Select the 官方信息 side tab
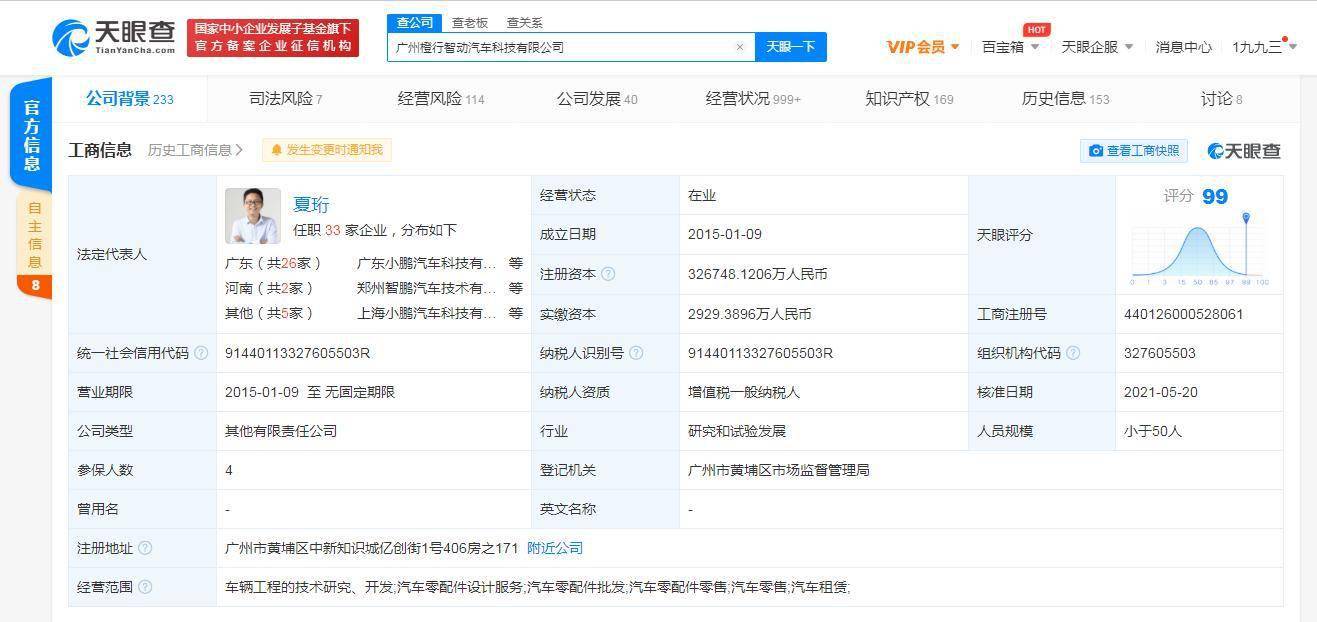The width and height of the screenshot is (1317, 622). coord(32,135)
